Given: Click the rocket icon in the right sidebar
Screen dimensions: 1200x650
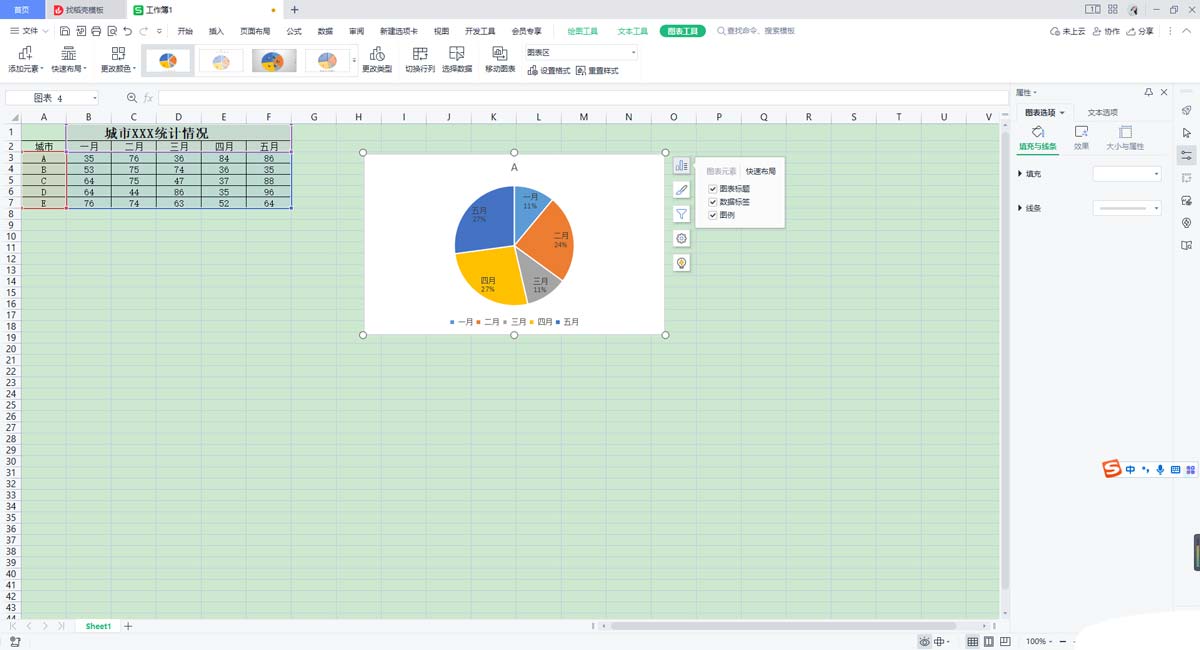Looking at the screenshot, I should pyautogui.click(x=1186, y=110).
